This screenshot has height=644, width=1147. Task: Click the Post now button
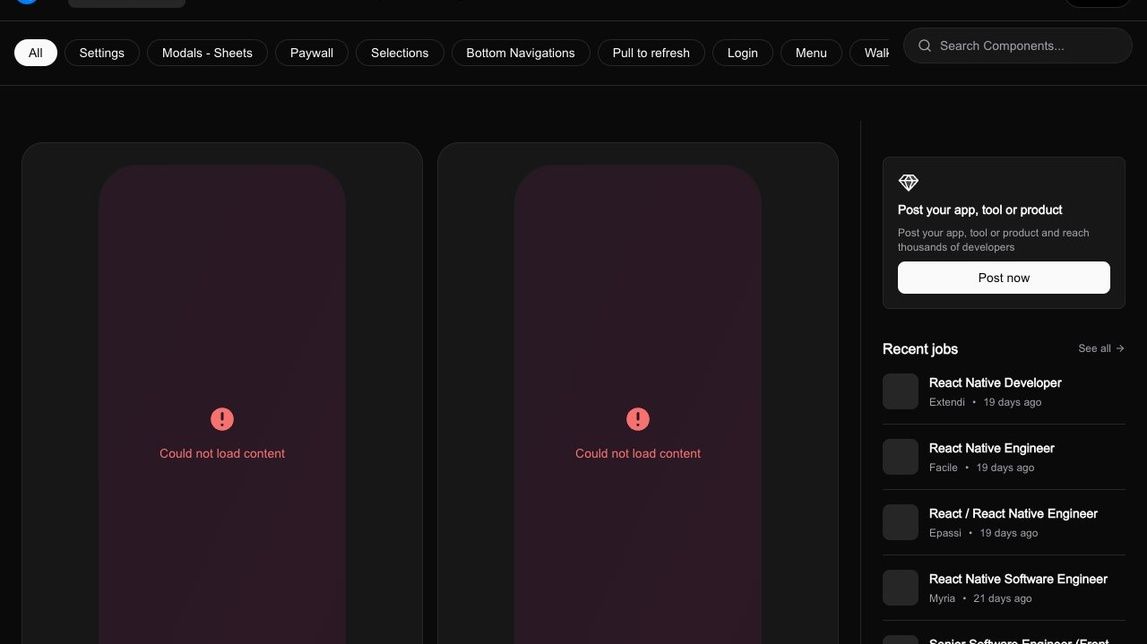coord(1004,276)
